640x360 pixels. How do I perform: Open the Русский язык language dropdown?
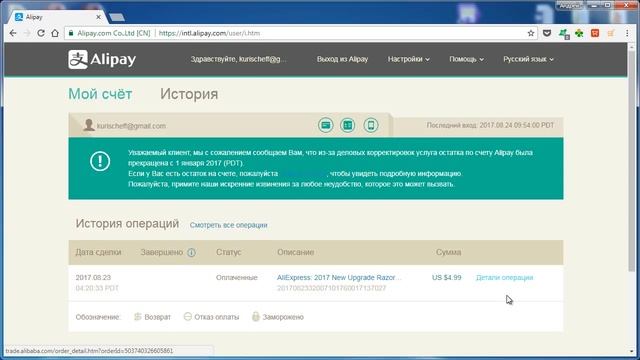click(528, 59)
